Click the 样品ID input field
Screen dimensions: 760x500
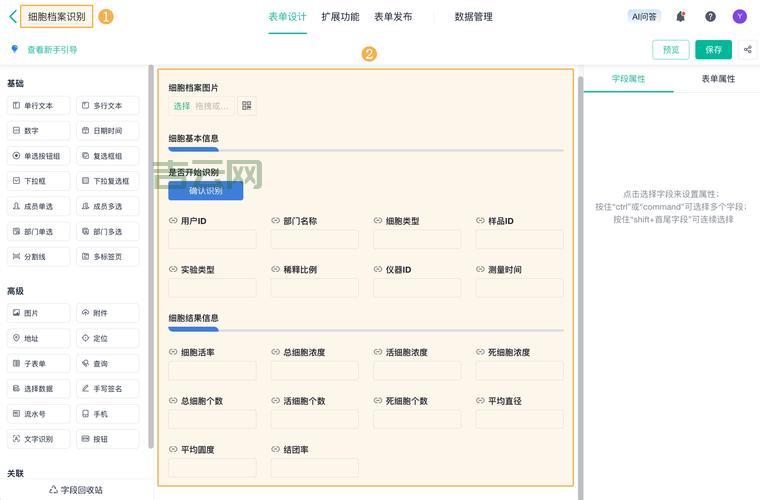tap(520, 240)
